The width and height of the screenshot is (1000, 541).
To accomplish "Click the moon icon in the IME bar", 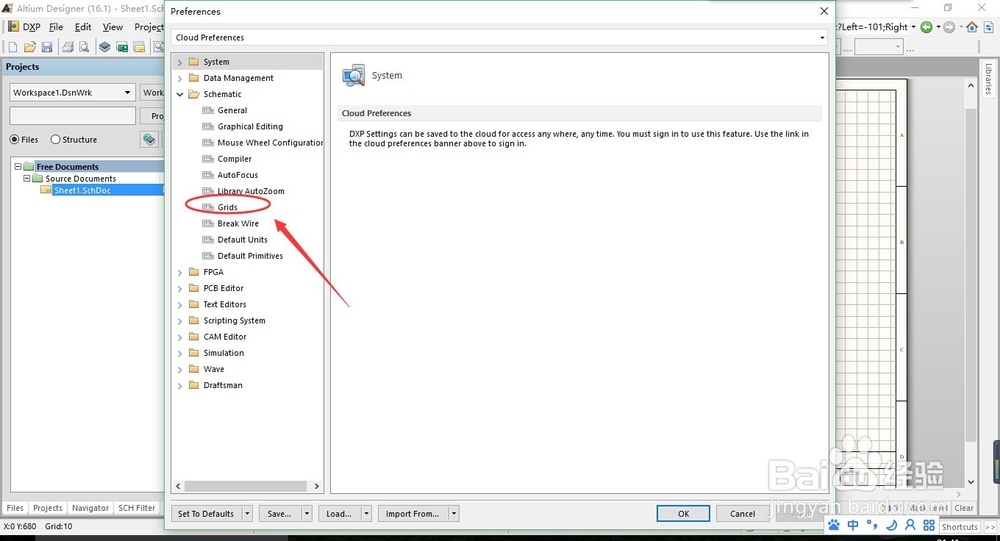I will point(891,525).
